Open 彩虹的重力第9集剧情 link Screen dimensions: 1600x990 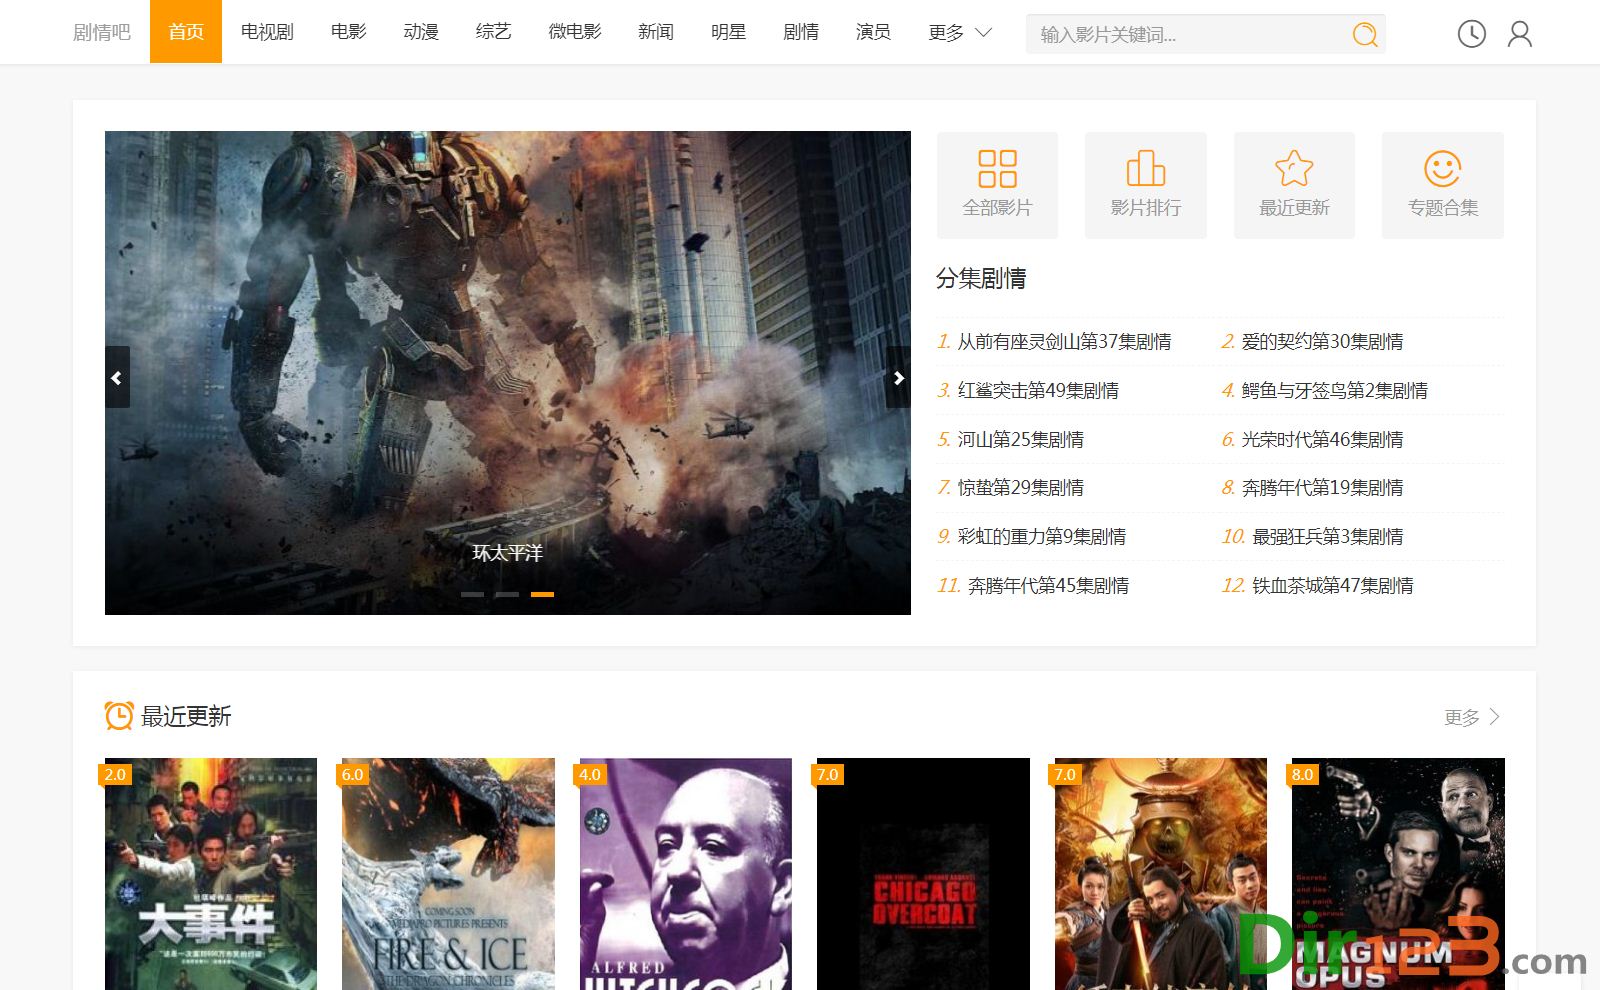click(1041, 536)
